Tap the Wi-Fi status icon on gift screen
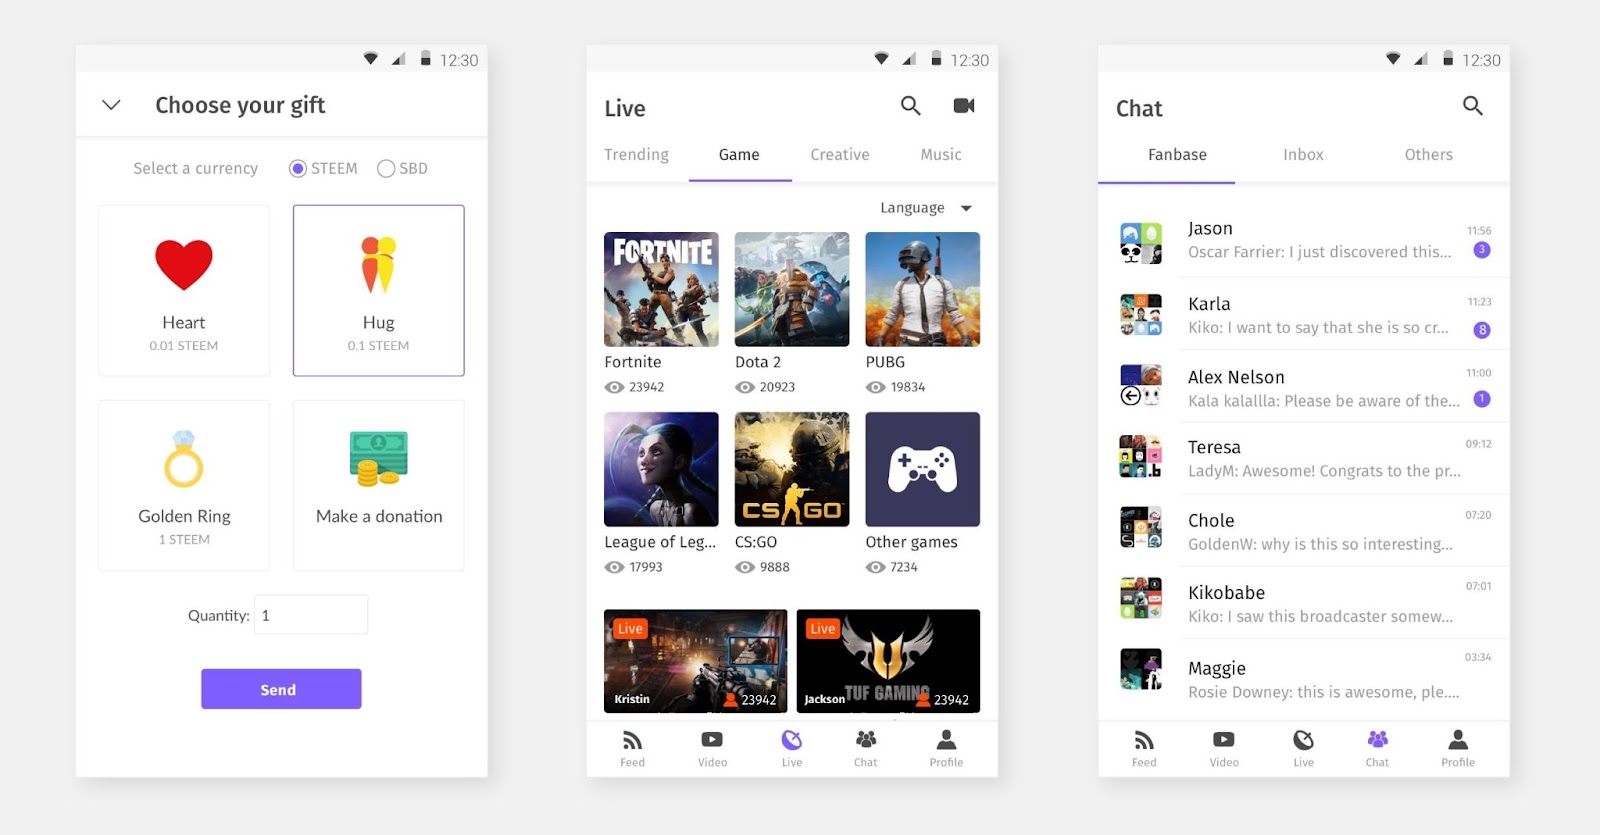The image size is (1600, 835). tap(370, 59)
